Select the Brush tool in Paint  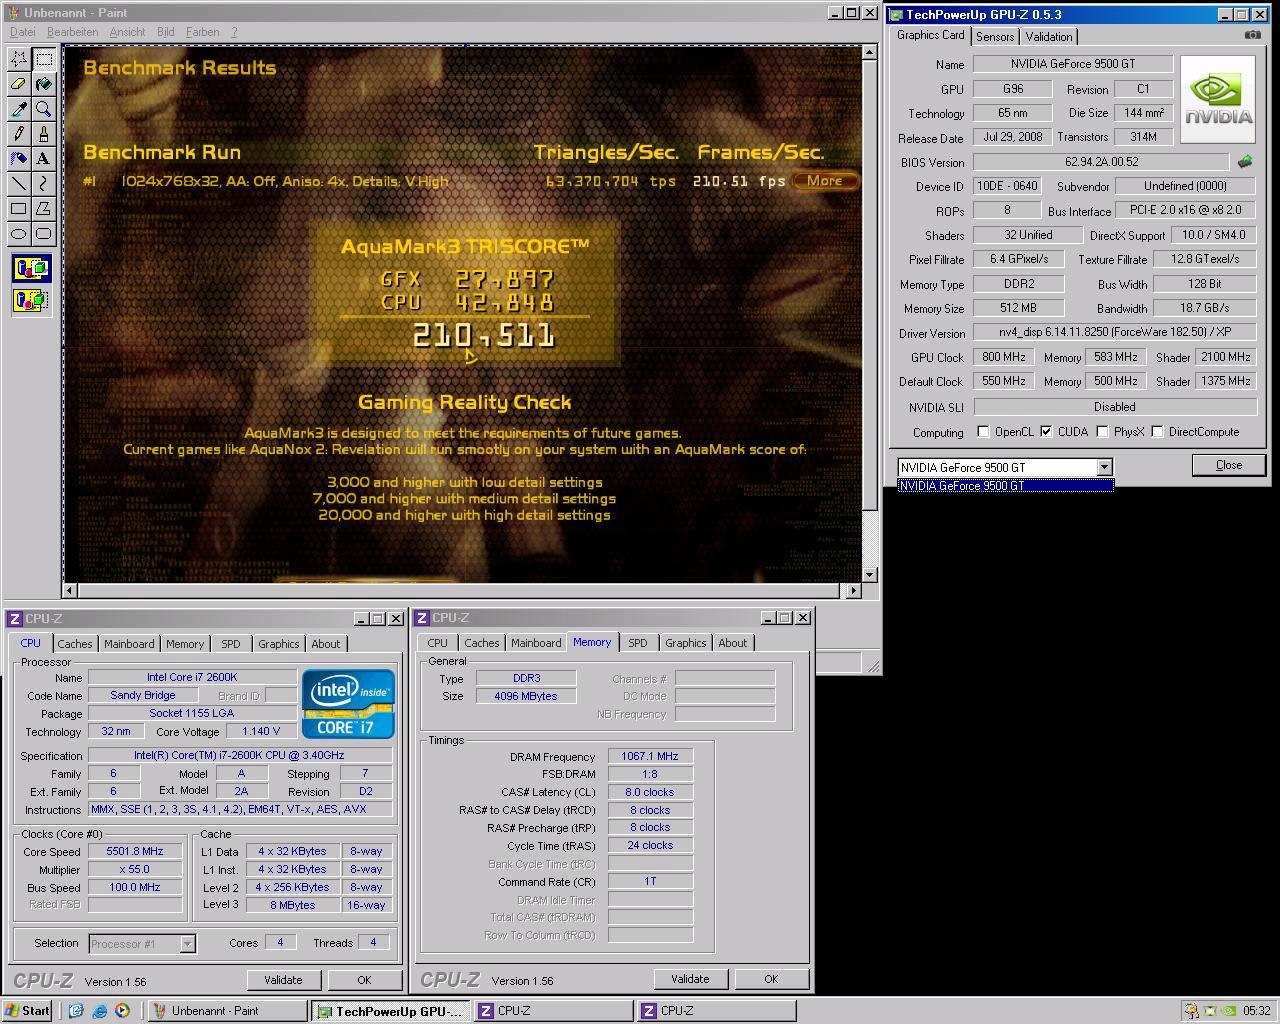[x=44, y=134]
